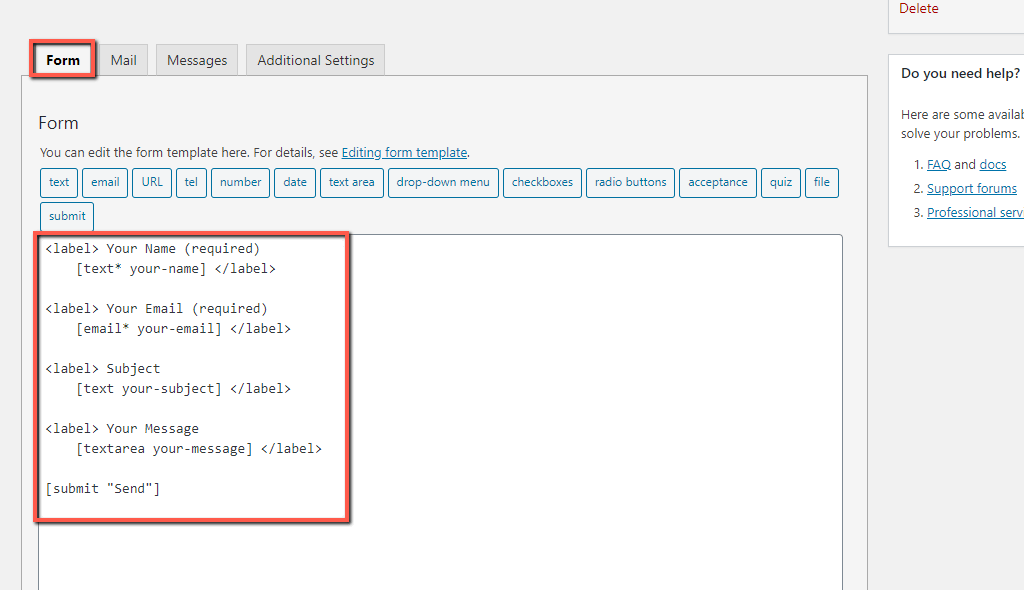
Task: Click the '<label> Your Email (required)' line
Action: click(x=157, y=308)
